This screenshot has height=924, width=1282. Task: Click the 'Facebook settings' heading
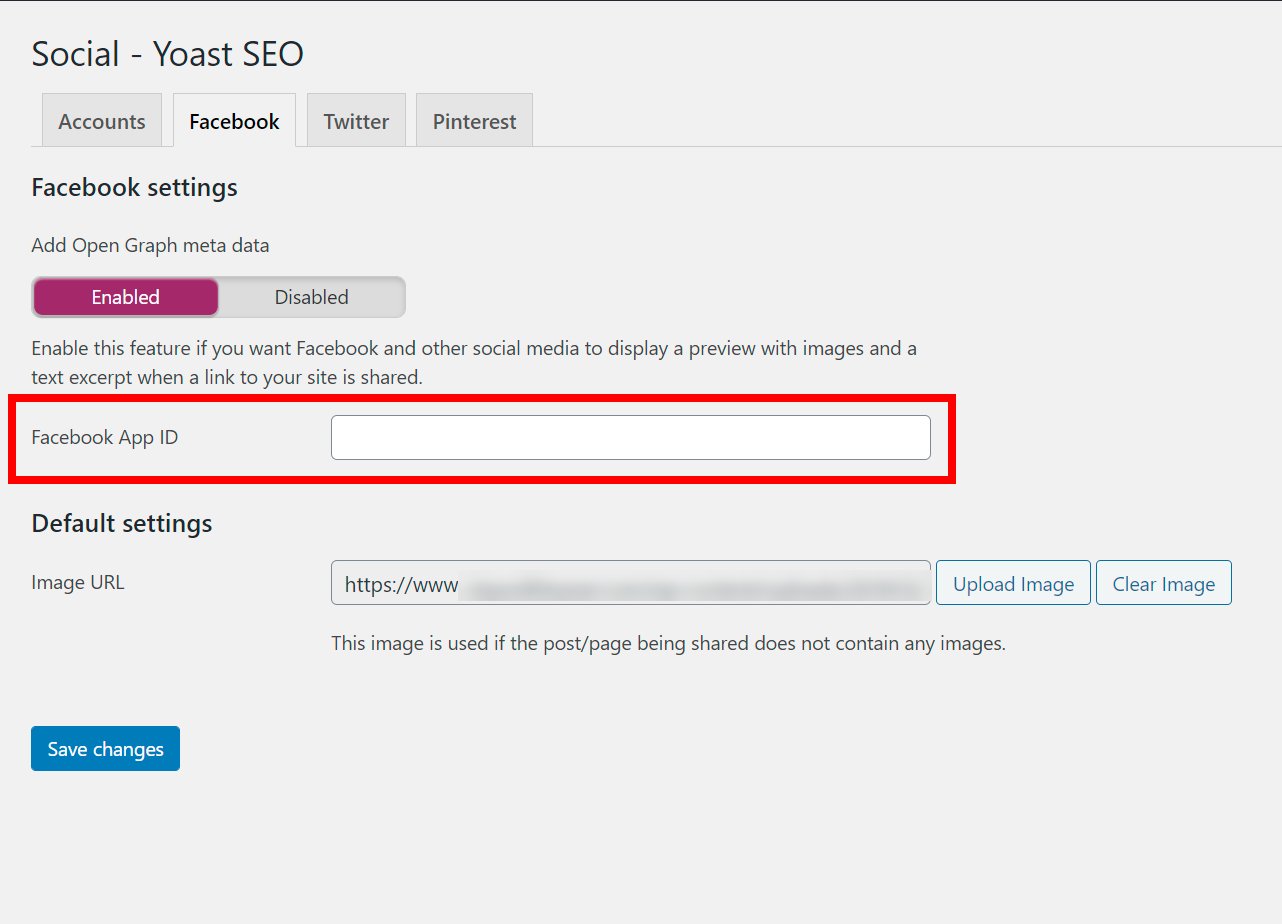[135, 188]
